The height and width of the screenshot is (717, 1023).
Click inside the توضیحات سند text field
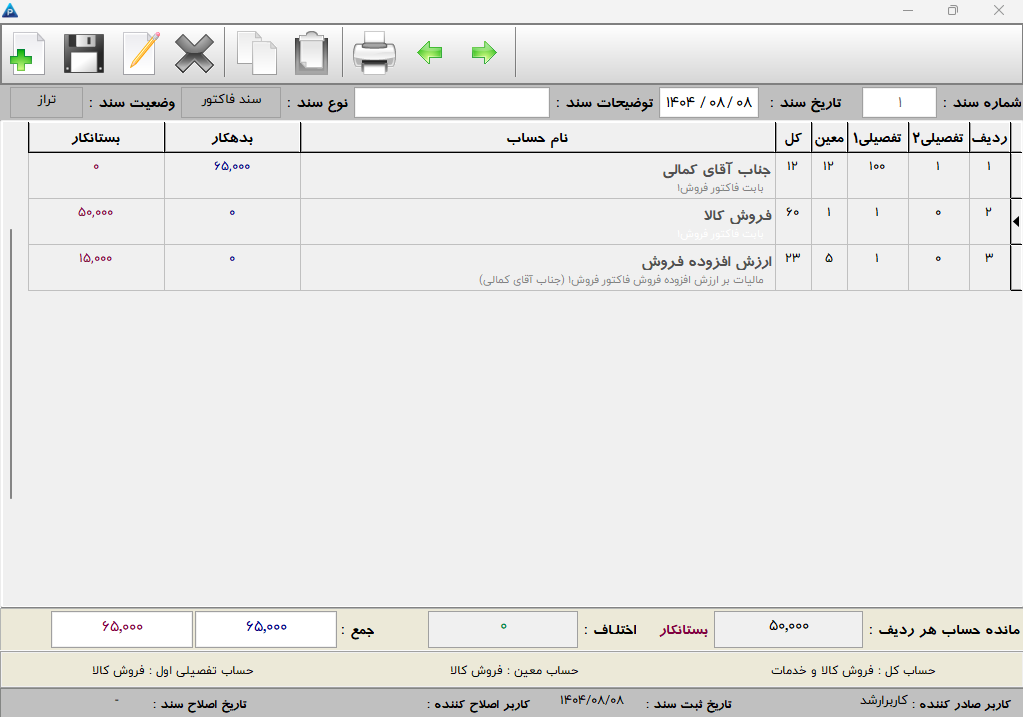click(452, 101)
